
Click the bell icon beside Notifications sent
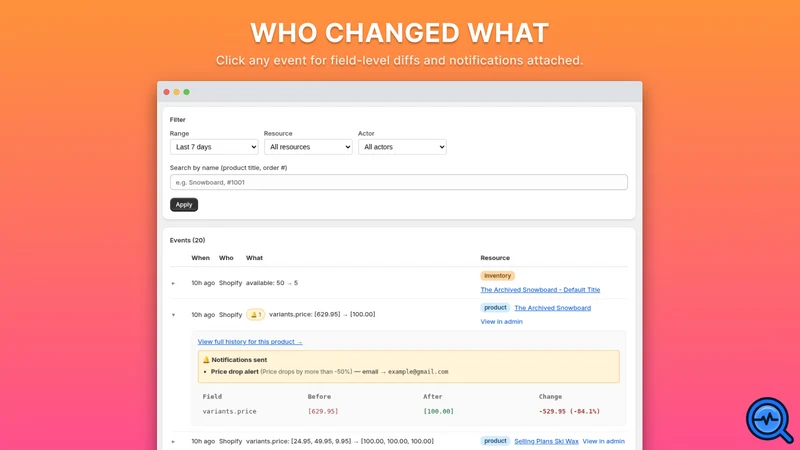click(206, 360)
